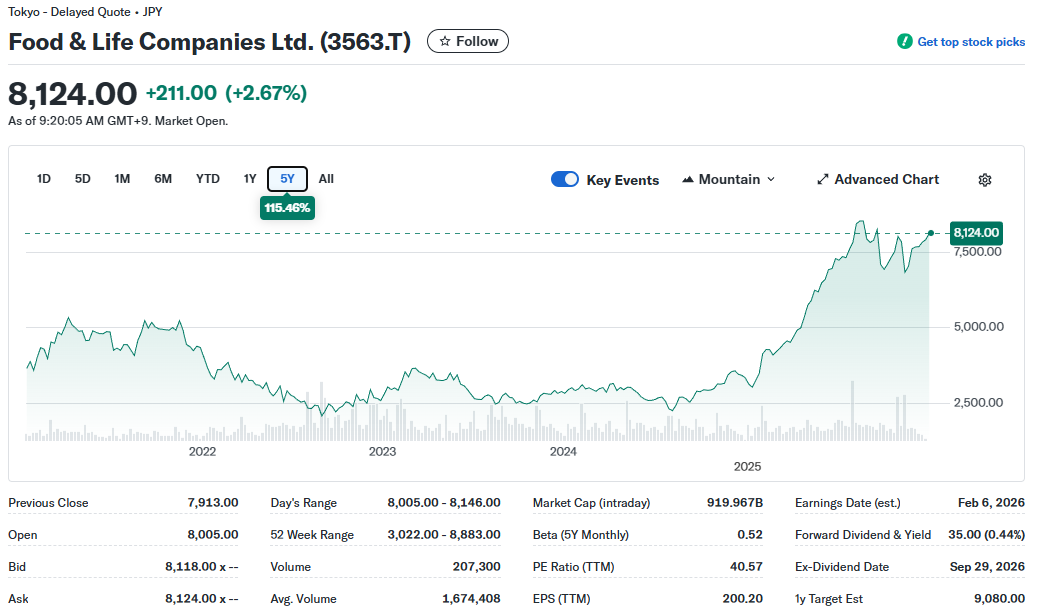Open the chart settings gear icon
Viewport: 1042px width, 615px height.
pos(985,180)
